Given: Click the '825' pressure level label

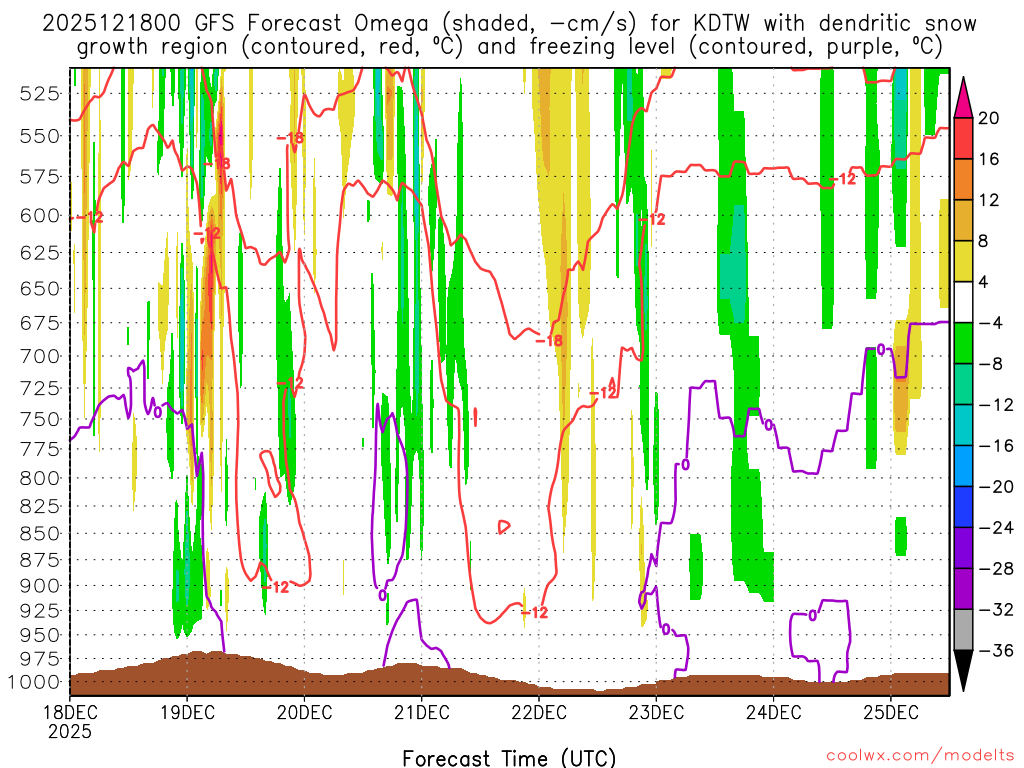Looking at the screenshot, I should point(40,506).
